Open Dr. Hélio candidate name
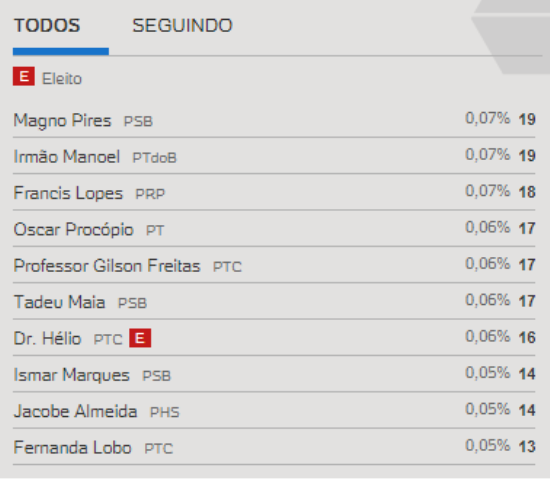This screenshot has height=480, width=550. 47,339
